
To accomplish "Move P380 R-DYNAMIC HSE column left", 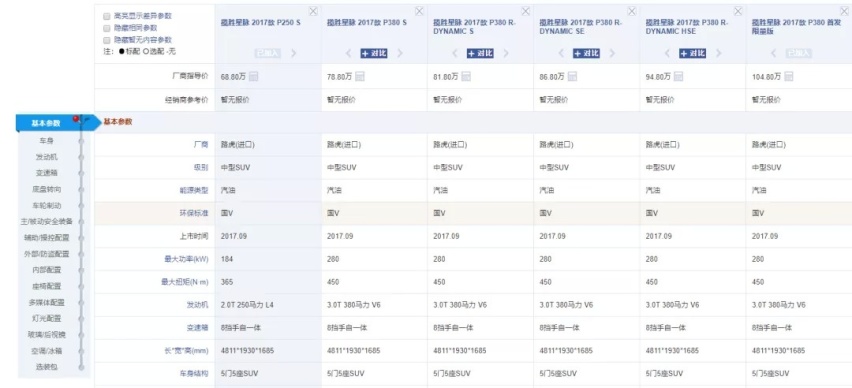I will coord(668,53).
